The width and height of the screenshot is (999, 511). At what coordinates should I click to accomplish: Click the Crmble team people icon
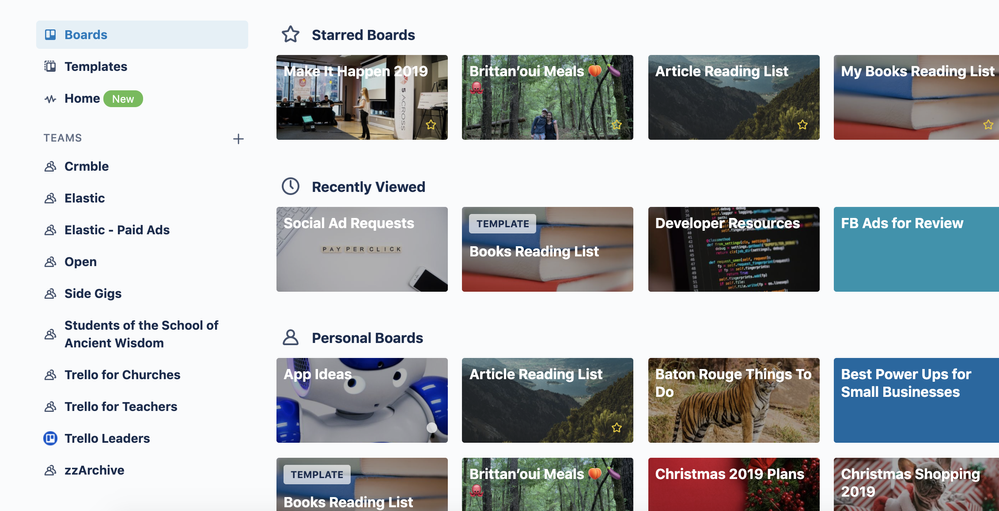(50, 166)
